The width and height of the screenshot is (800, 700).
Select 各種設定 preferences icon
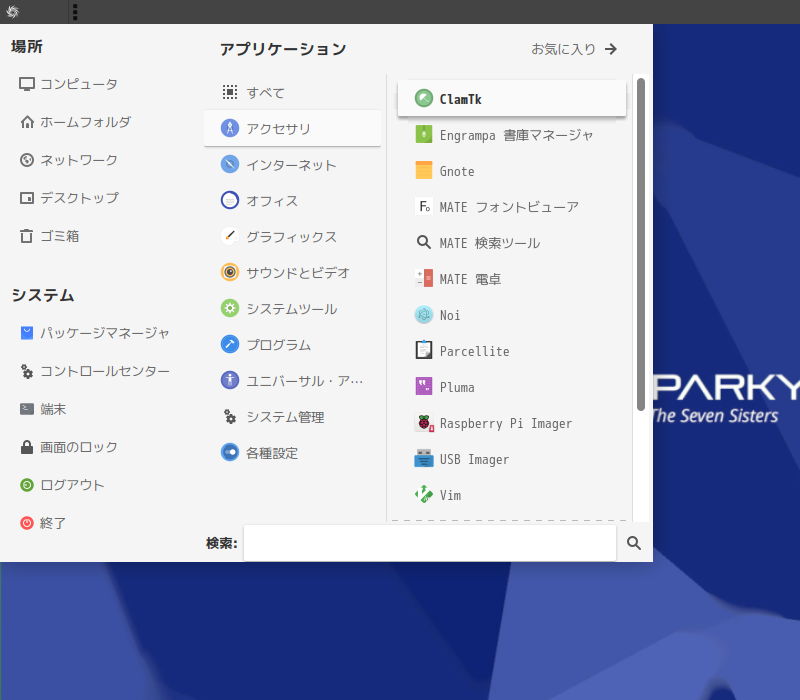pyautogui.click(x=230, y=453)
